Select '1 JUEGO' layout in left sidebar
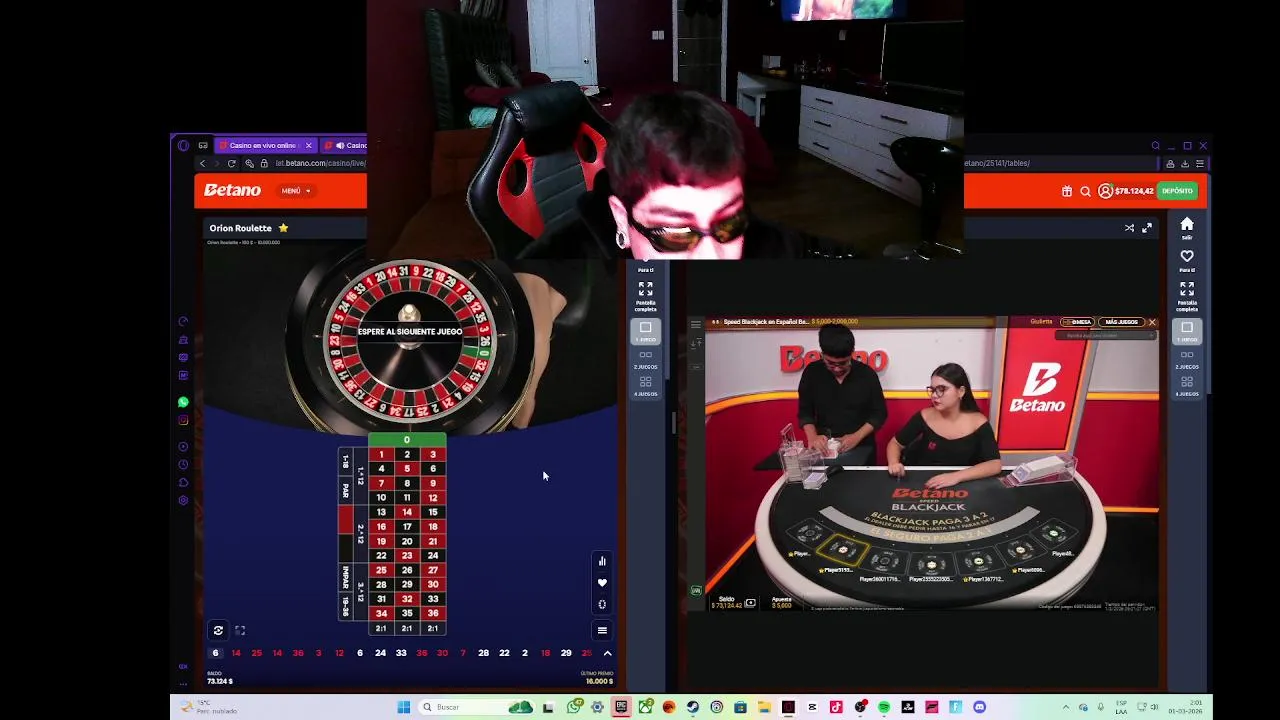This screenshot has width=1280, height=720. (646, 332)
